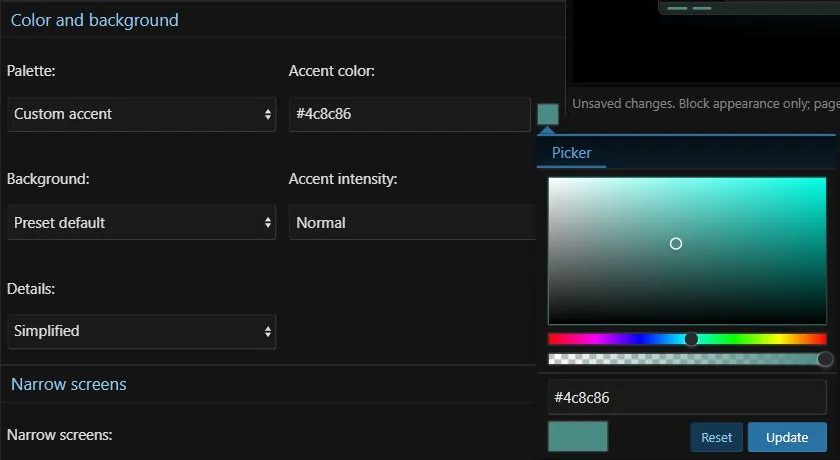The image size is (840, 460).
Task: Click the hue slider handle
Action: click(x=691, y=339)
